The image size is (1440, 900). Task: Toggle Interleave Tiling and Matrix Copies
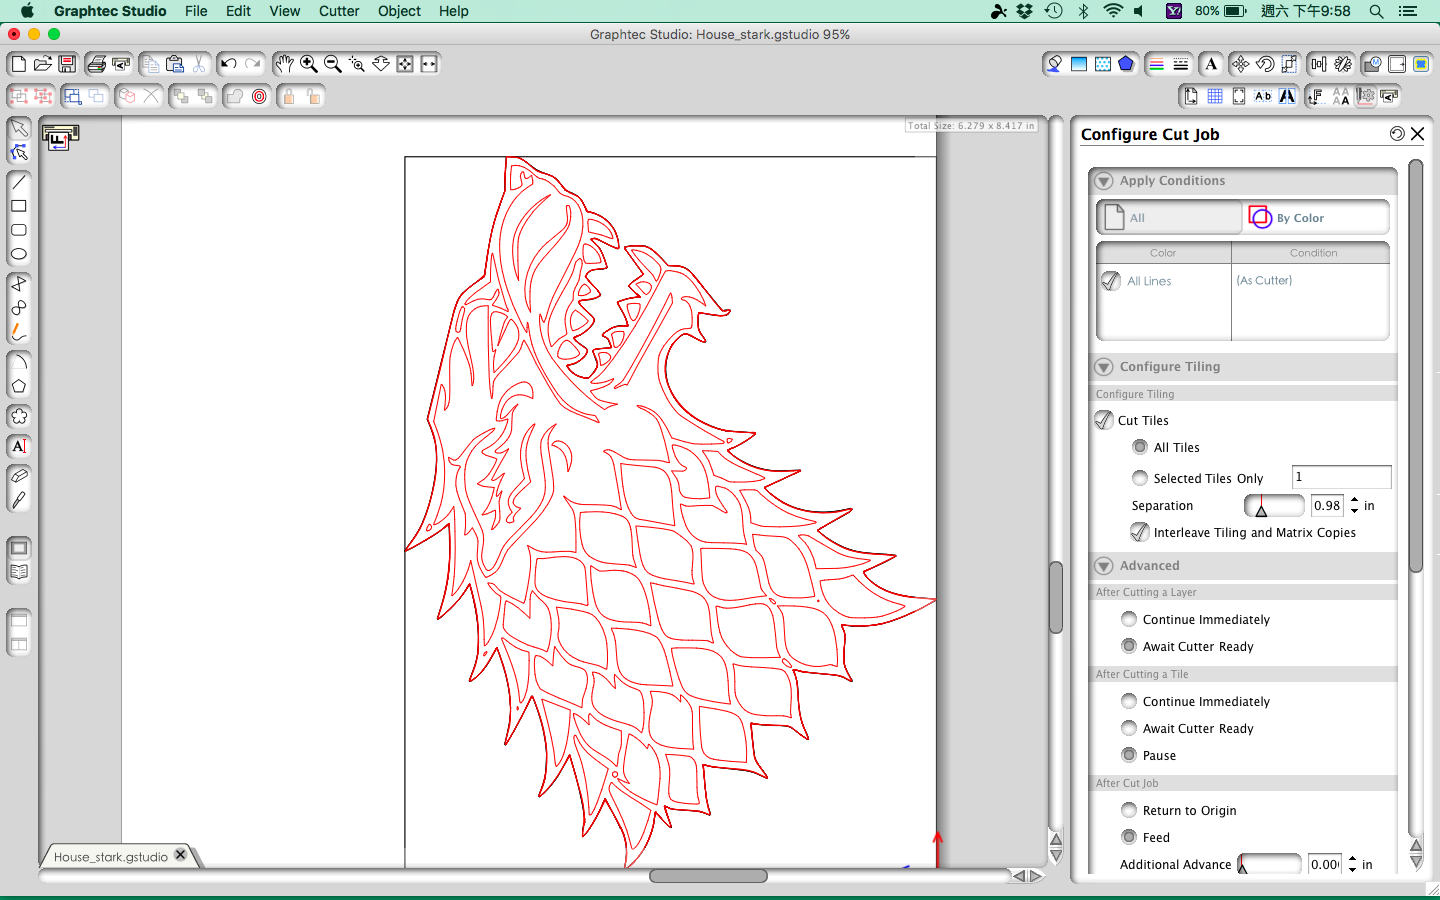point(1140,532)
